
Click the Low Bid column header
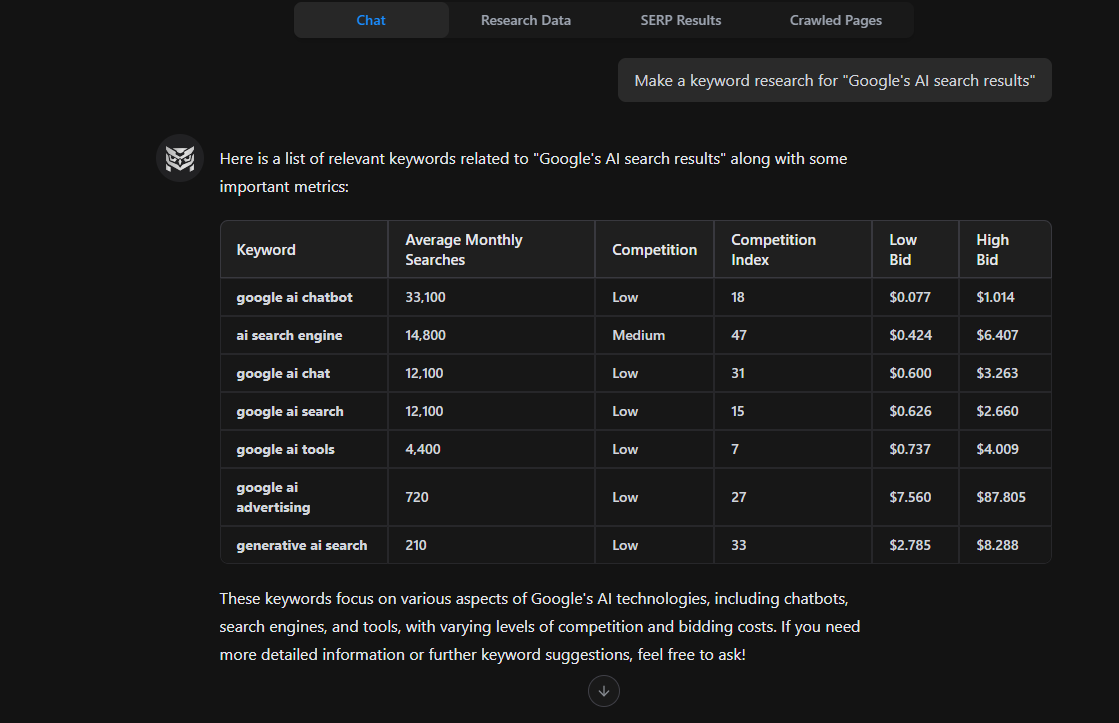(x=902, y=249)
